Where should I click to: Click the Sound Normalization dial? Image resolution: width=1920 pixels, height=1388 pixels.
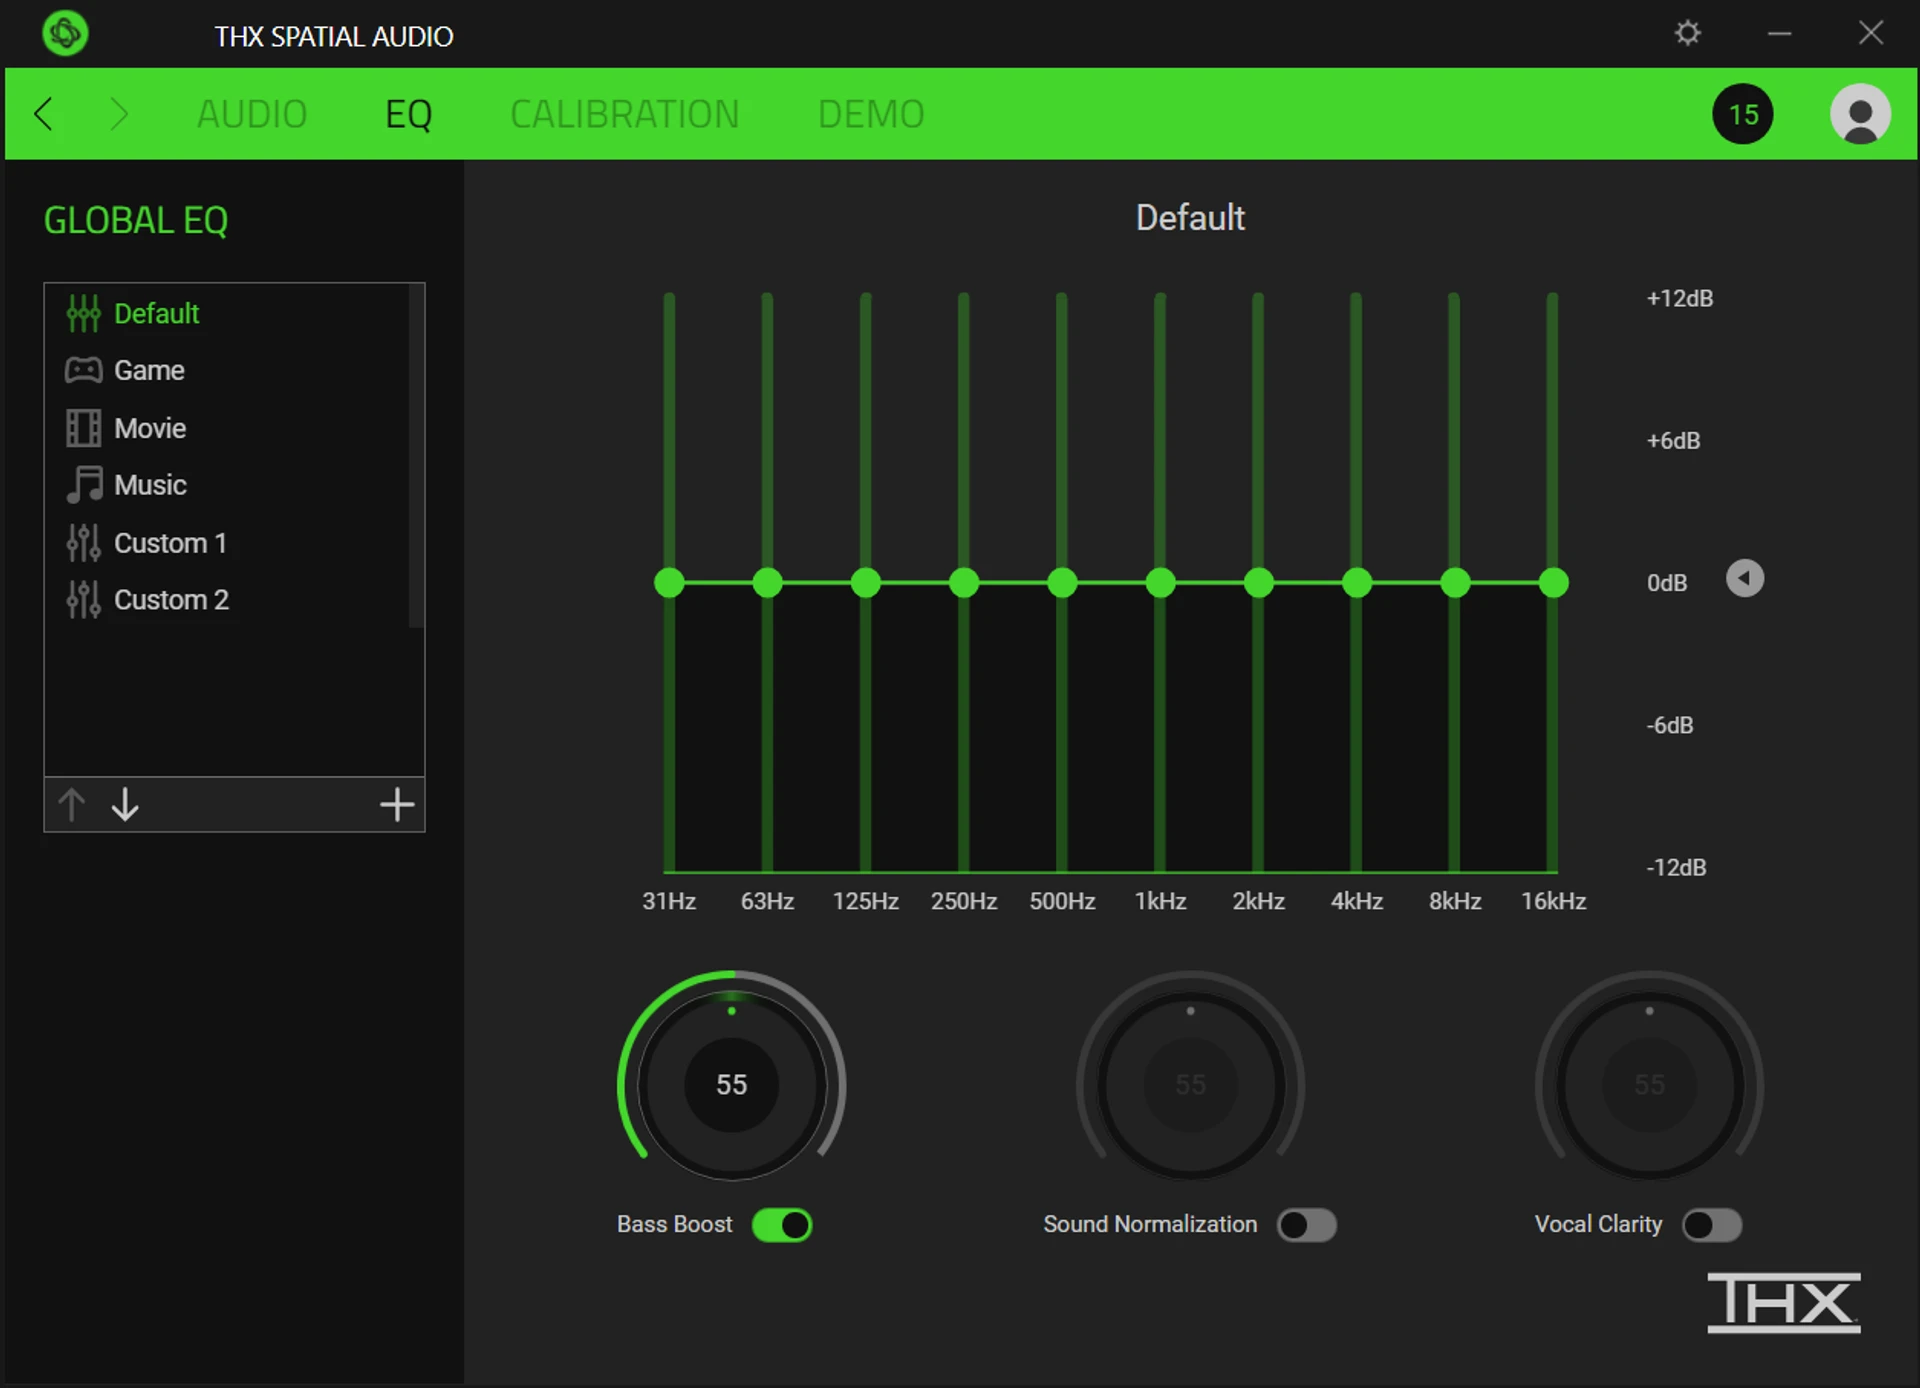[1190, 1084]
